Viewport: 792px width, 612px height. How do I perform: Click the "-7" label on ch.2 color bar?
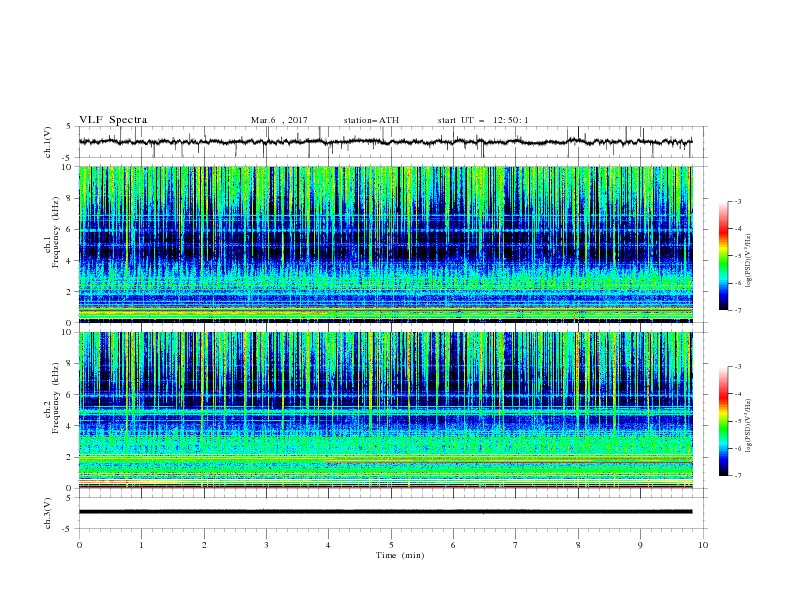coord(737,476)
